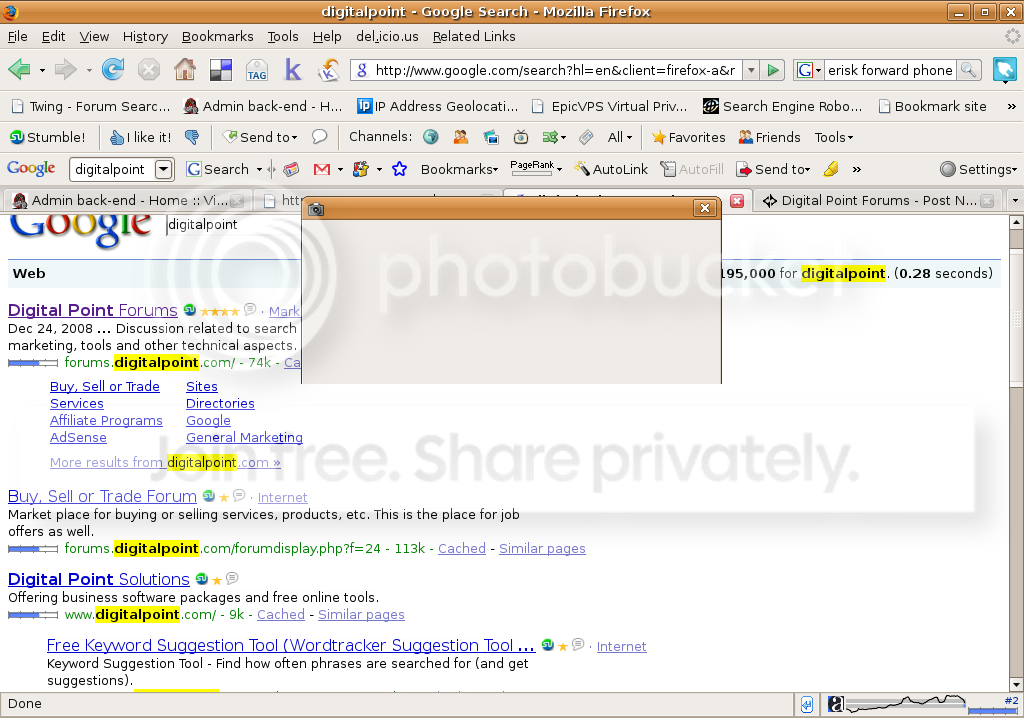Click Cached link for forumdisplay.php result
Viewport: 1024px width, 718px height.
click(x=462, y=548)
